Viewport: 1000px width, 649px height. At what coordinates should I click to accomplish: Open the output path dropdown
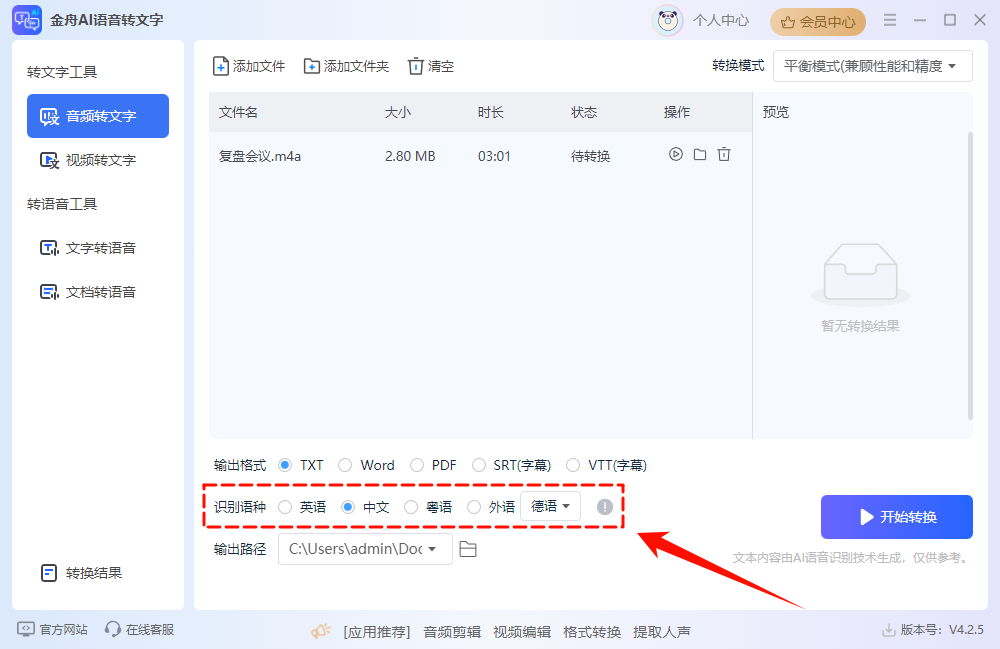pos(365,549)
